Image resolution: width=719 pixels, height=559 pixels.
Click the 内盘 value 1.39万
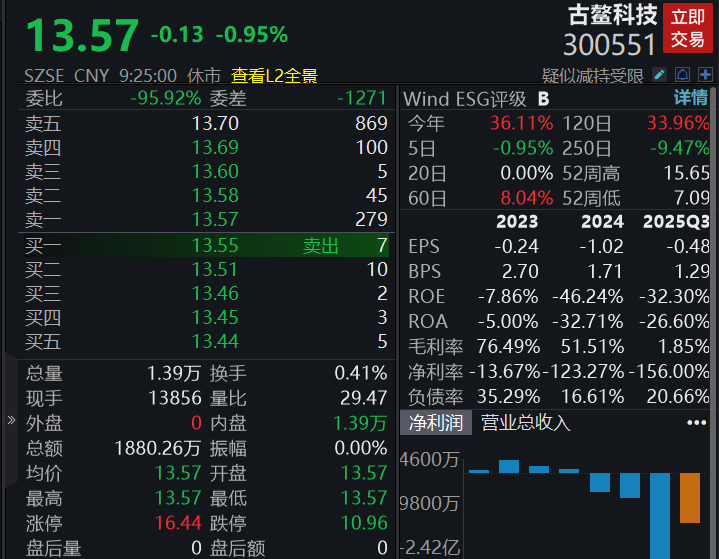click(360, 423)
